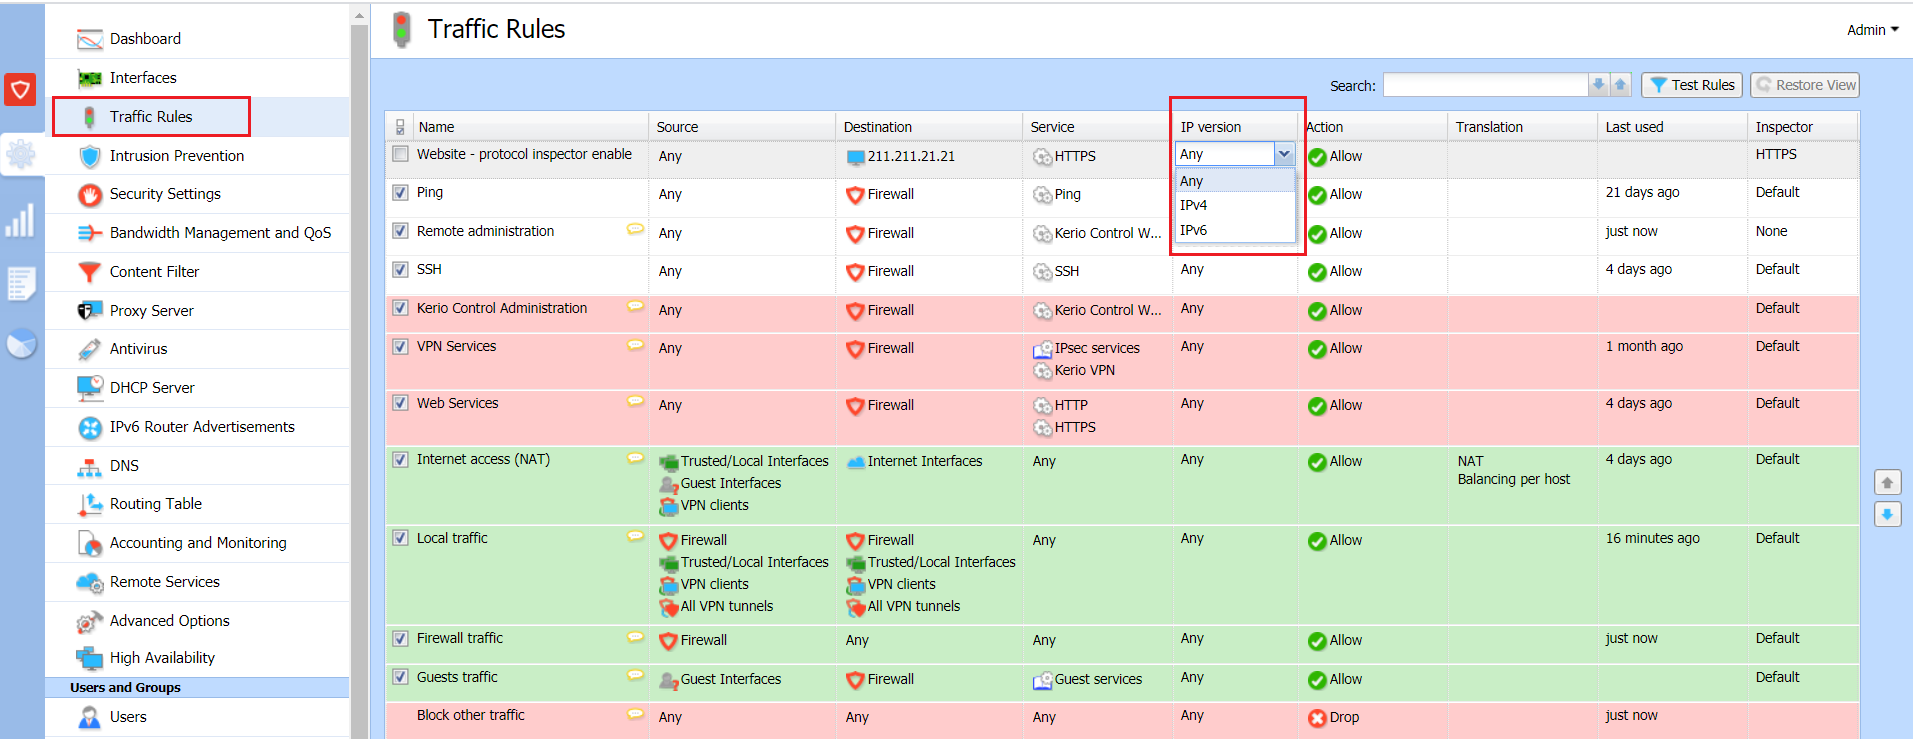The width and height of the screenshot is (1913, 739).
Task: Open Intrusion Prevention shield icon
Action: [90, 156]
